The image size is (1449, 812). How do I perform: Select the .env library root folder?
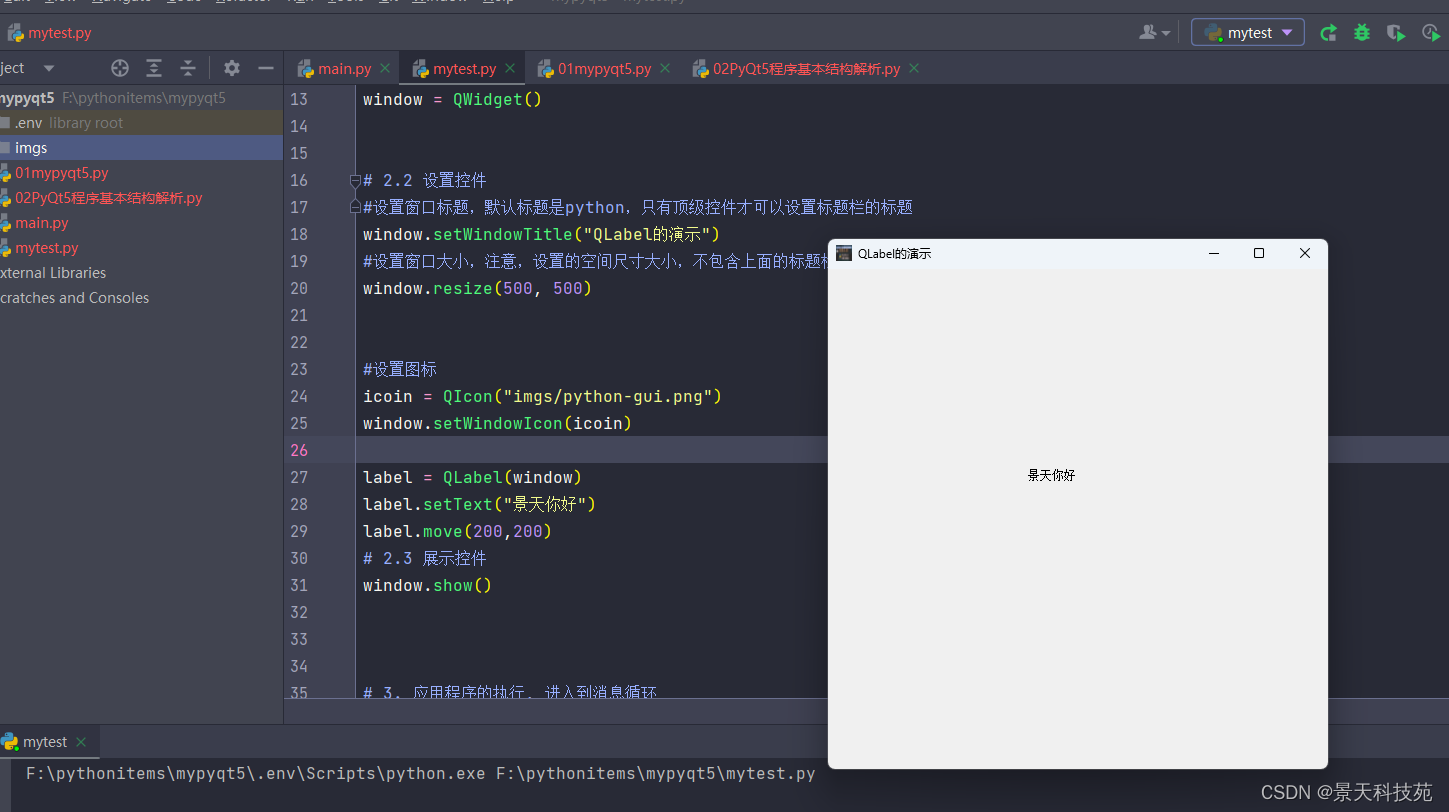tap(141, 123)
